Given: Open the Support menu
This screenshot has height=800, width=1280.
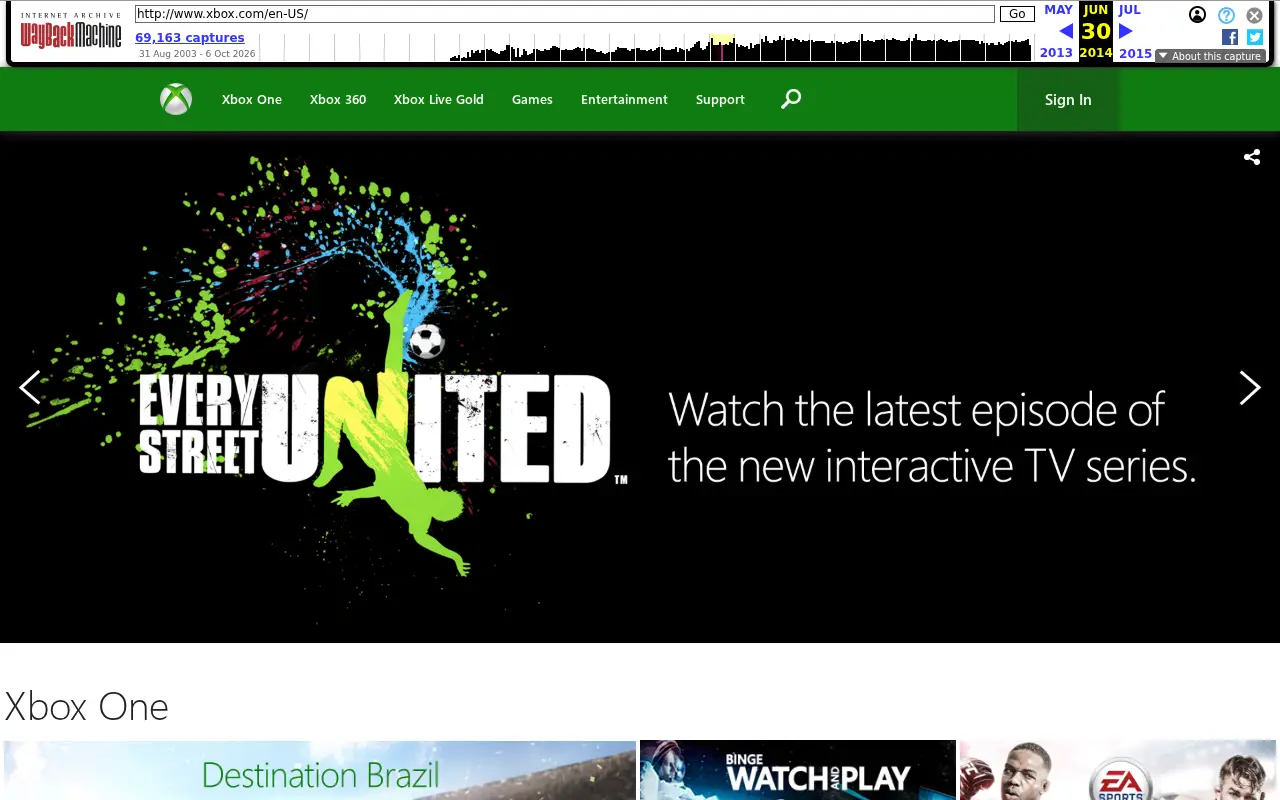Looking at the screenshot, I should click(720, 99).
